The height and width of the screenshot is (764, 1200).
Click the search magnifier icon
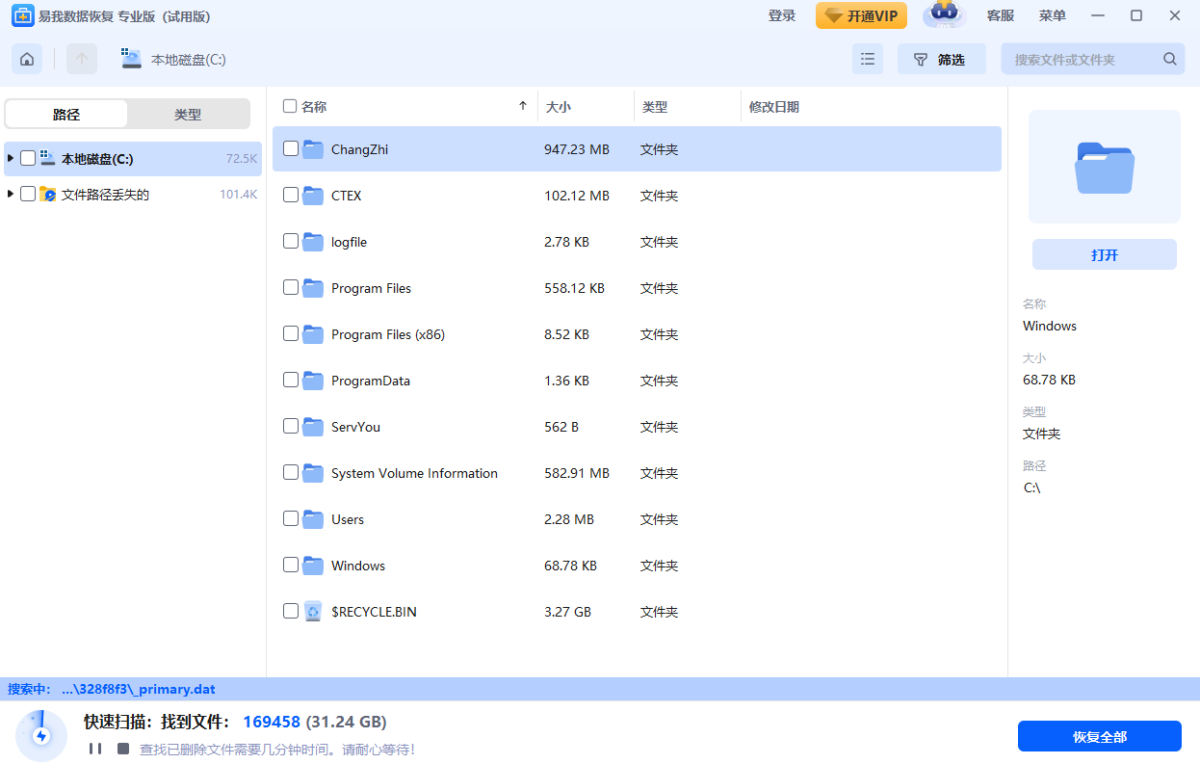[x=1170, y=59]
